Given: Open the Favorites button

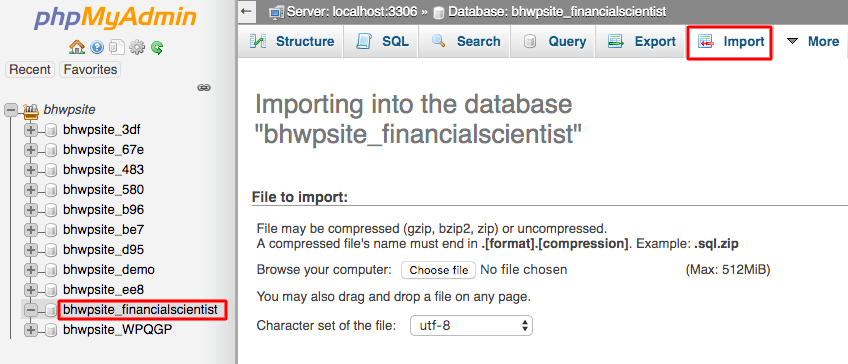Looking at the screenshot, I should point(90,70).
